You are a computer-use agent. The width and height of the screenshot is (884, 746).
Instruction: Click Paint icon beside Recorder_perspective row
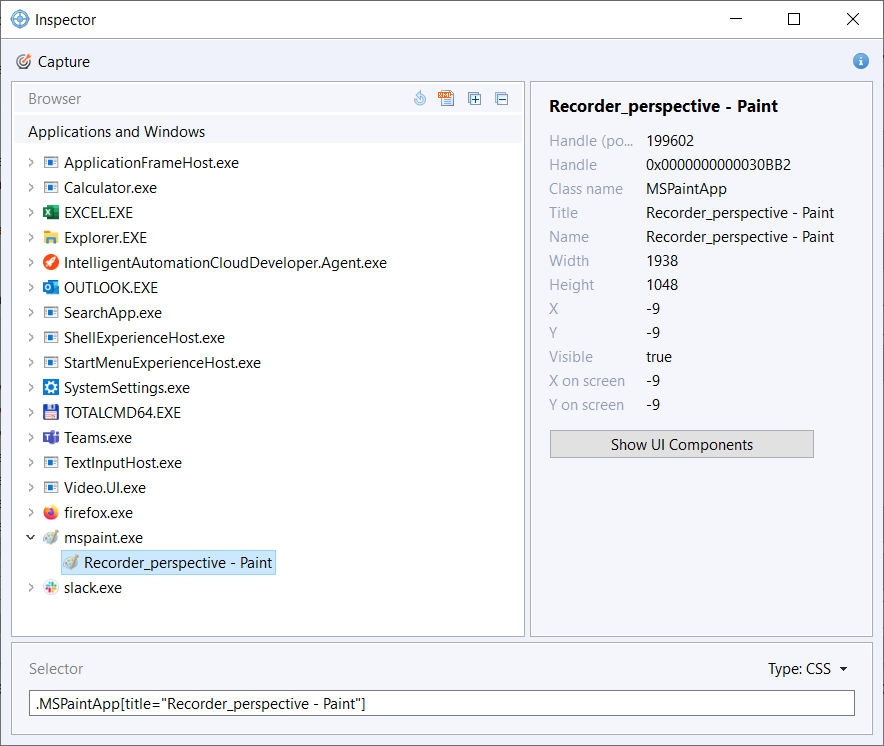click(x=71, y=562)
